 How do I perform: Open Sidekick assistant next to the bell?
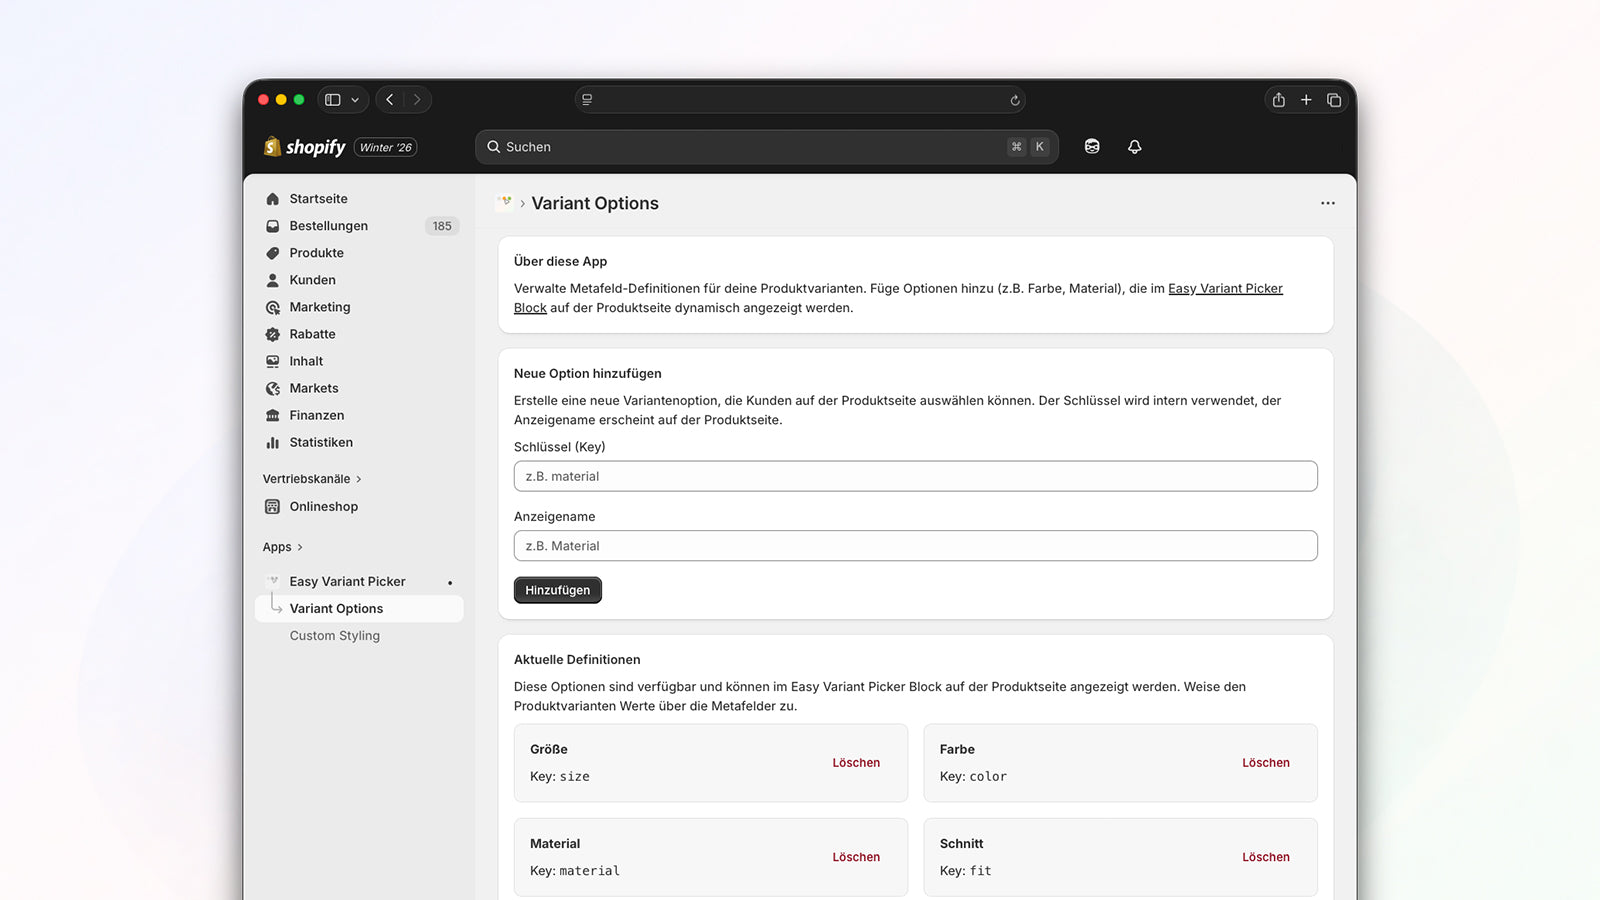1091,146
